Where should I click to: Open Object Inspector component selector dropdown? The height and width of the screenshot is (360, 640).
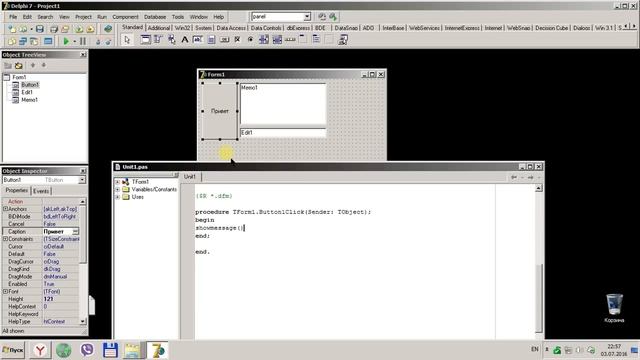point(82,180)
